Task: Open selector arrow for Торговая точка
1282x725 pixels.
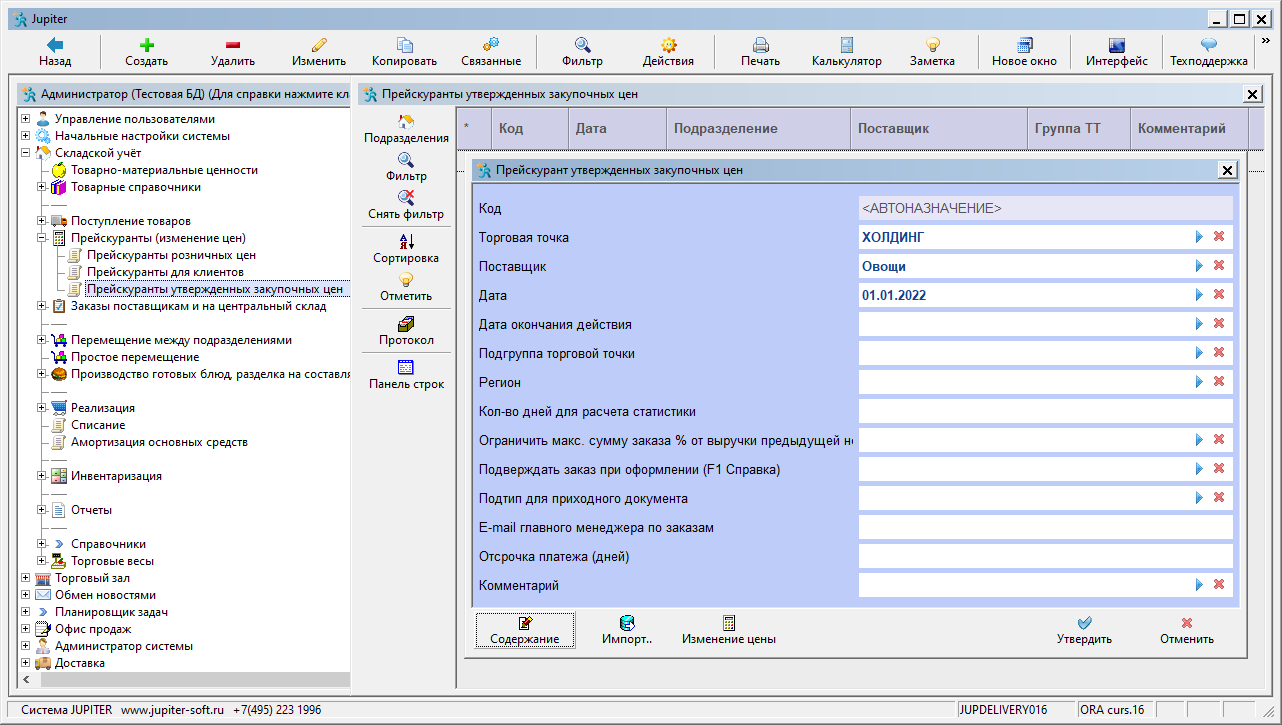Action: [1199, 237]
